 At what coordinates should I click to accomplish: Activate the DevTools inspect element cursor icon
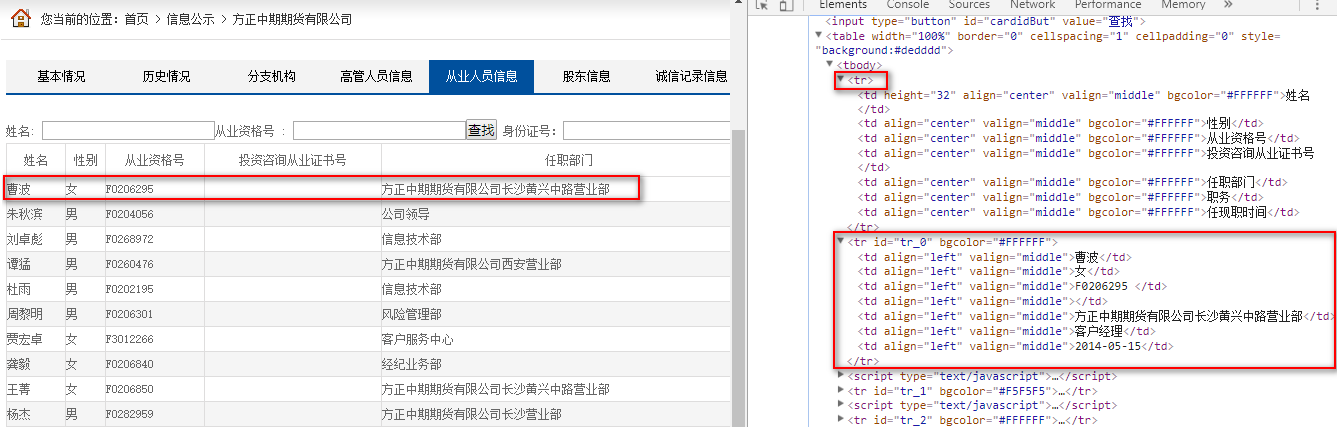pos(761,5)
